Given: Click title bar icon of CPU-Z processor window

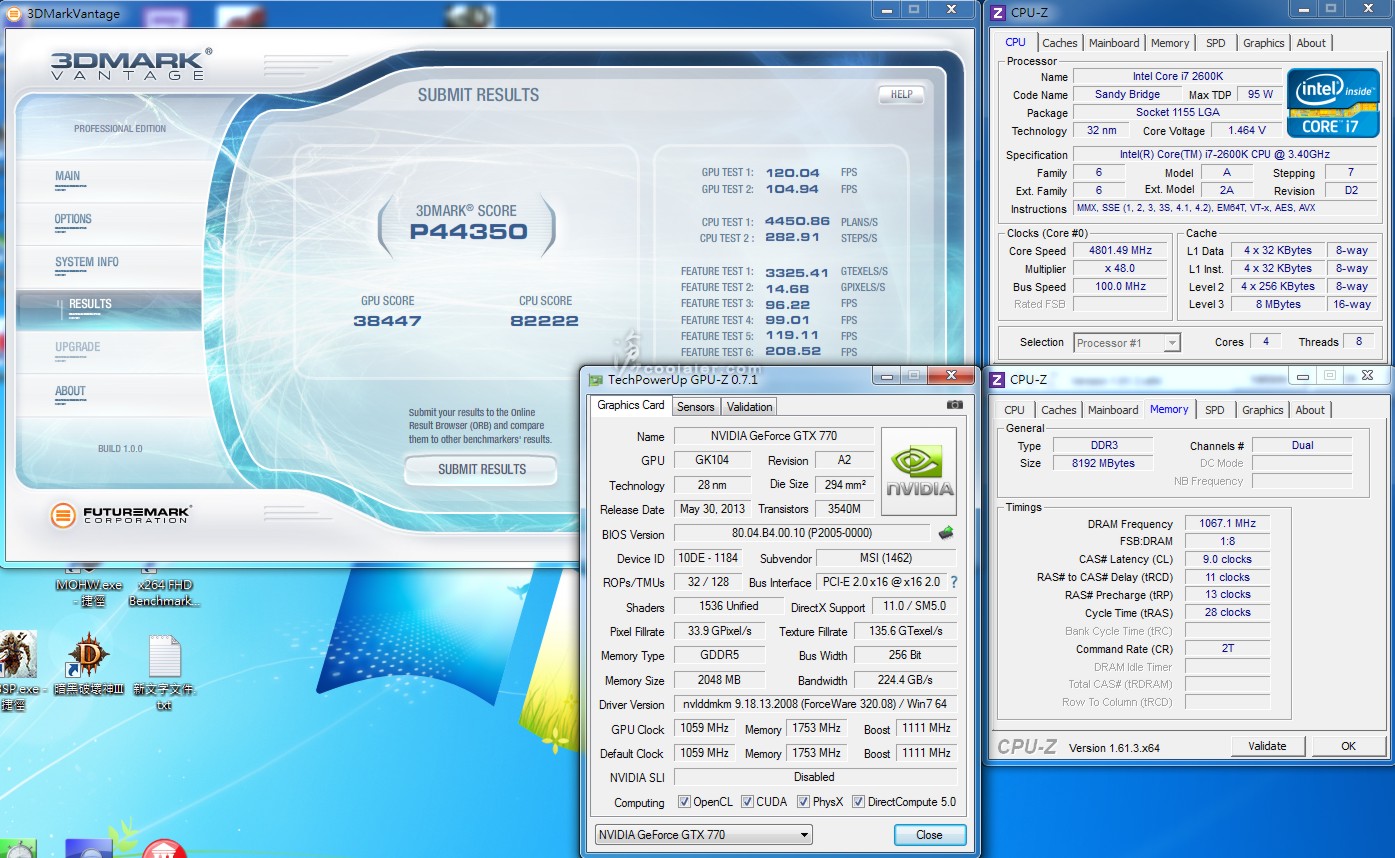Looking at the screenshot, I should click(997, 12).
